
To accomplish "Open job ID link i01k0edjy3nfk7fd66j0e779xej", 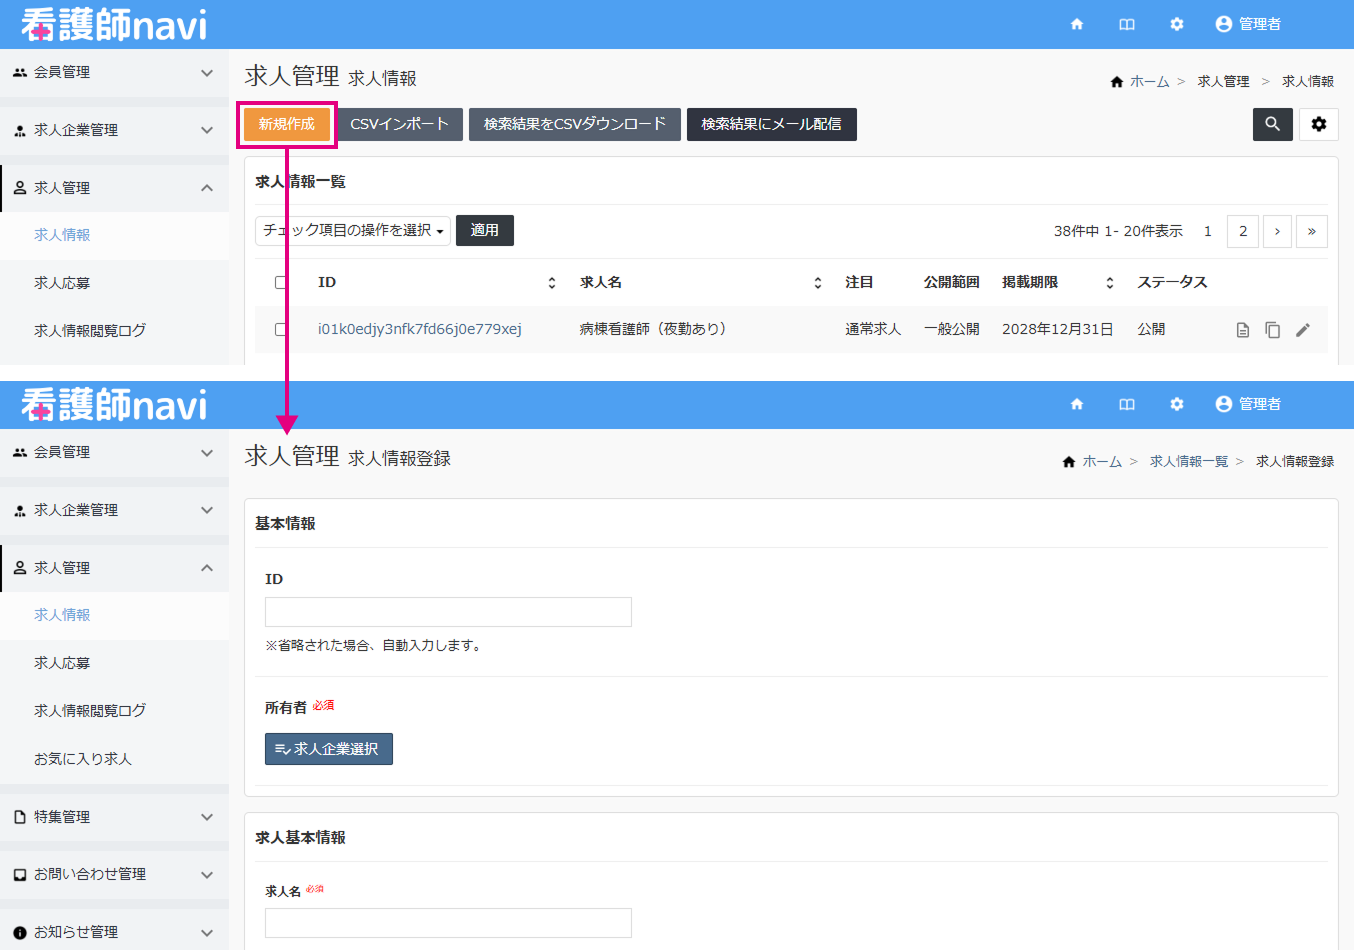I will pos(420,329).
